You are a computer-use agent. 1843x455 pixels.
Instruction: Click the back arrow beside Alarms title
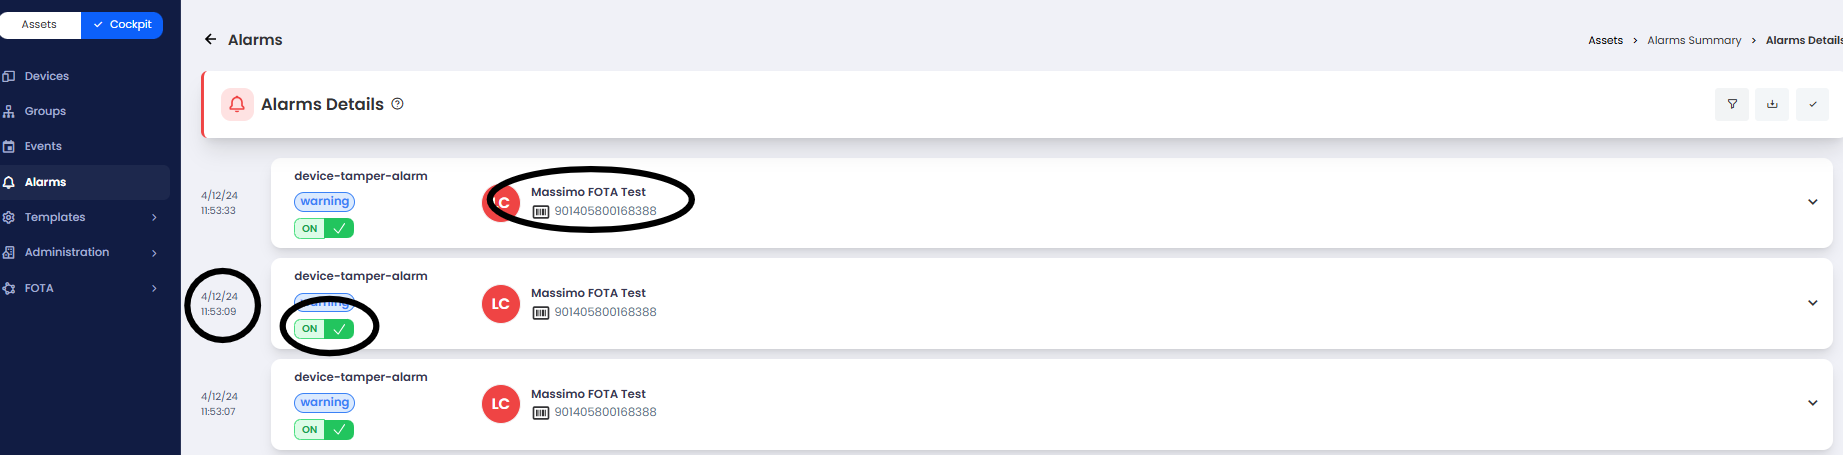coord(210,40)
